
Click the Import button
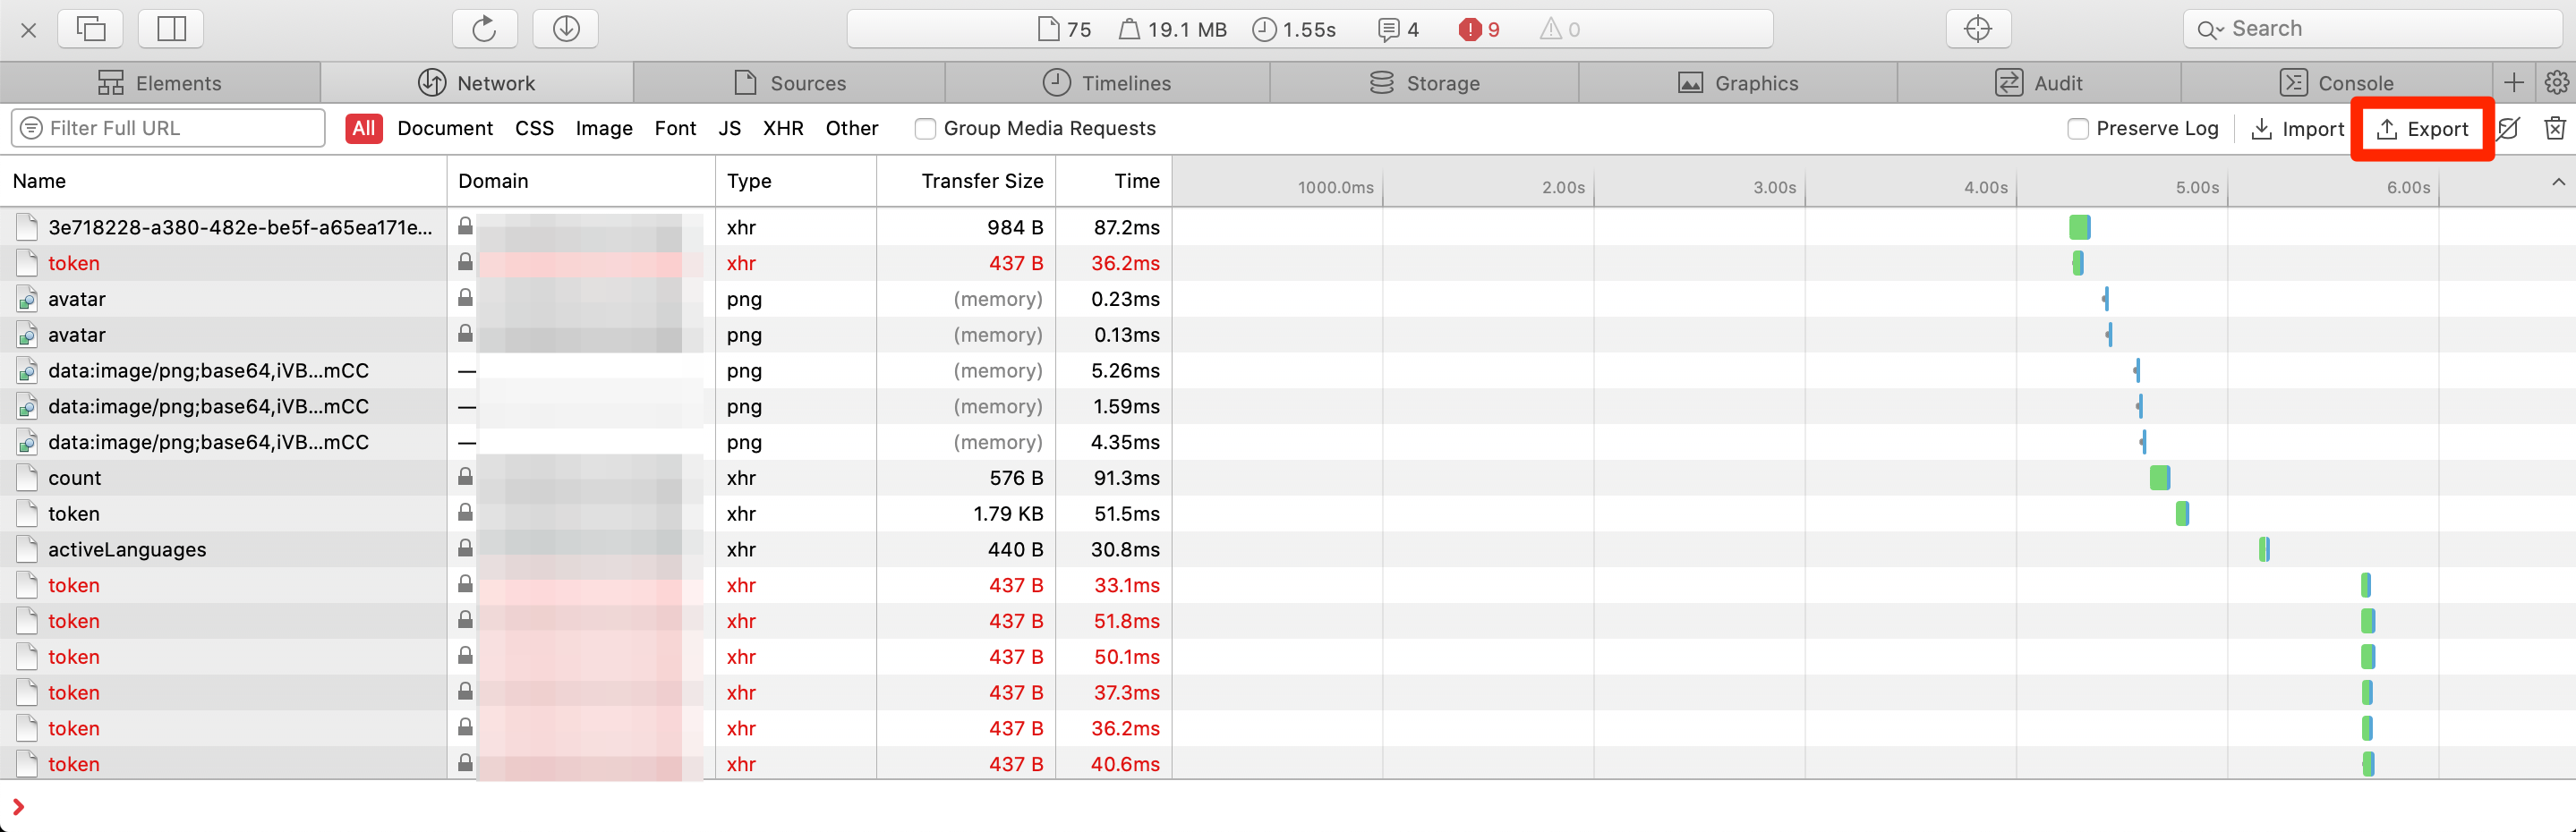[x=2296, y=129]
